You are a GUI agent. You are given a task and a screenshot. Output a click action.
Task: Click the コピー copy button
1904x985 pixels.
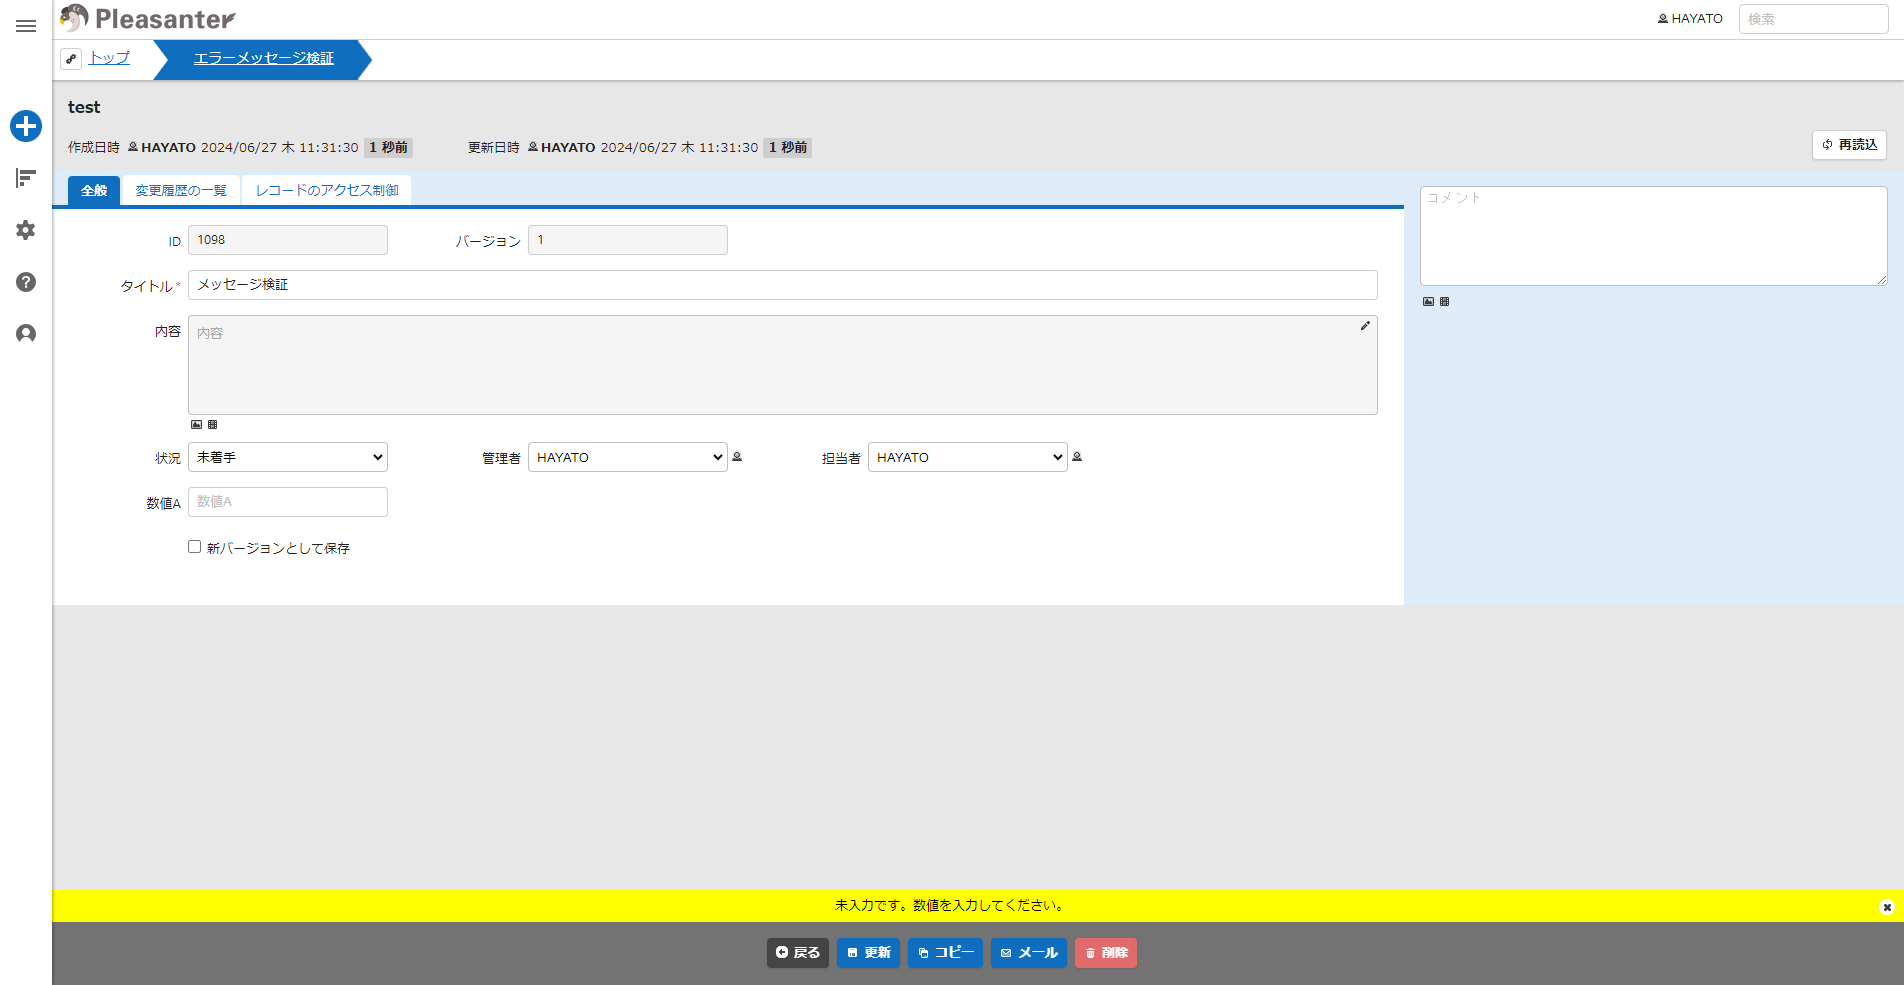(x=946, y=953)
